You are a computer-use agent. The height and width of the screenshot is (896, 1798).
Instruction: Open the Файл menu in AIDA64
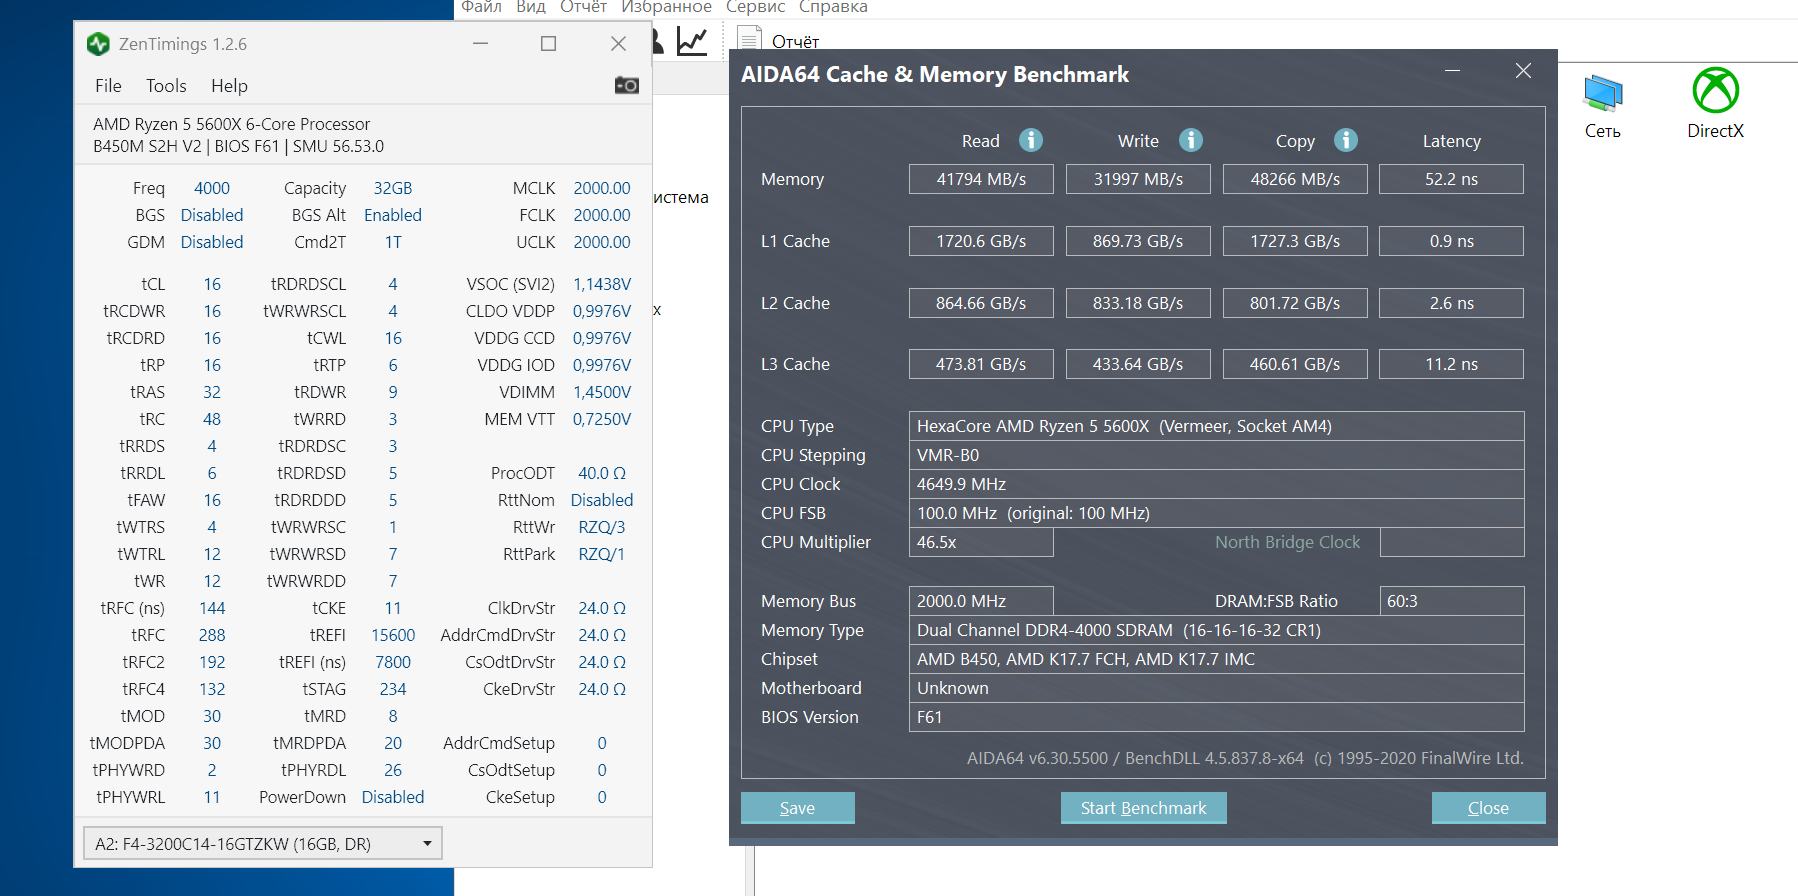(x=481, y=7)
